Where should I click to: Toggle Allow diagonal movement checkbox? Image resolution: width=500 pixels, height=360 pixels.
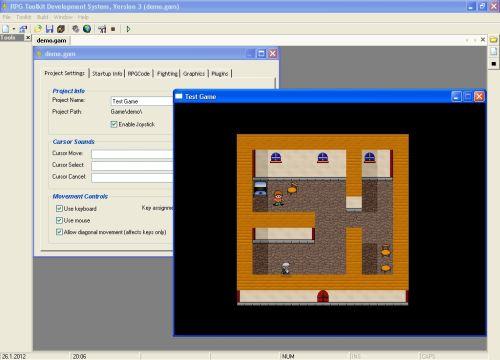pos(59,232)
